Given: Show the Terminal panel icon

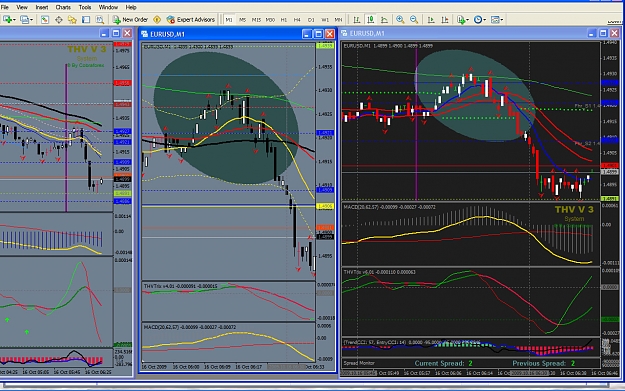Looking at the screenshot, I should coord(86,20).
